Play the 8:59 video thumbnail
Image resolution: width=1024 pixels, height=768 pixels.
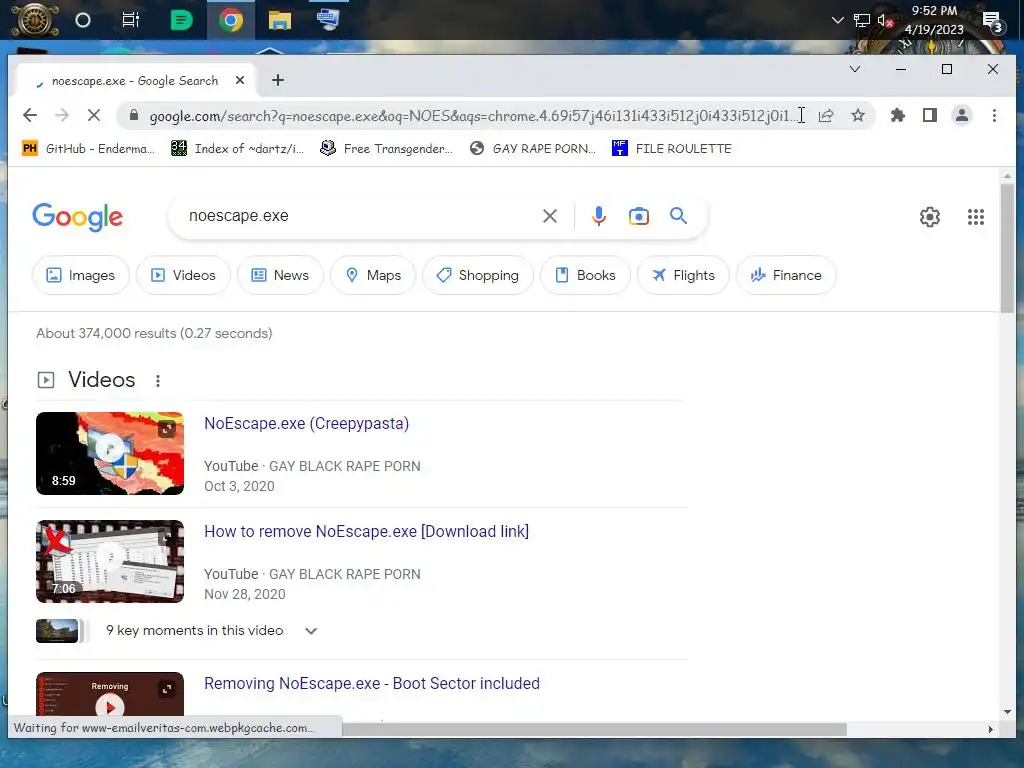click(110, 453)
